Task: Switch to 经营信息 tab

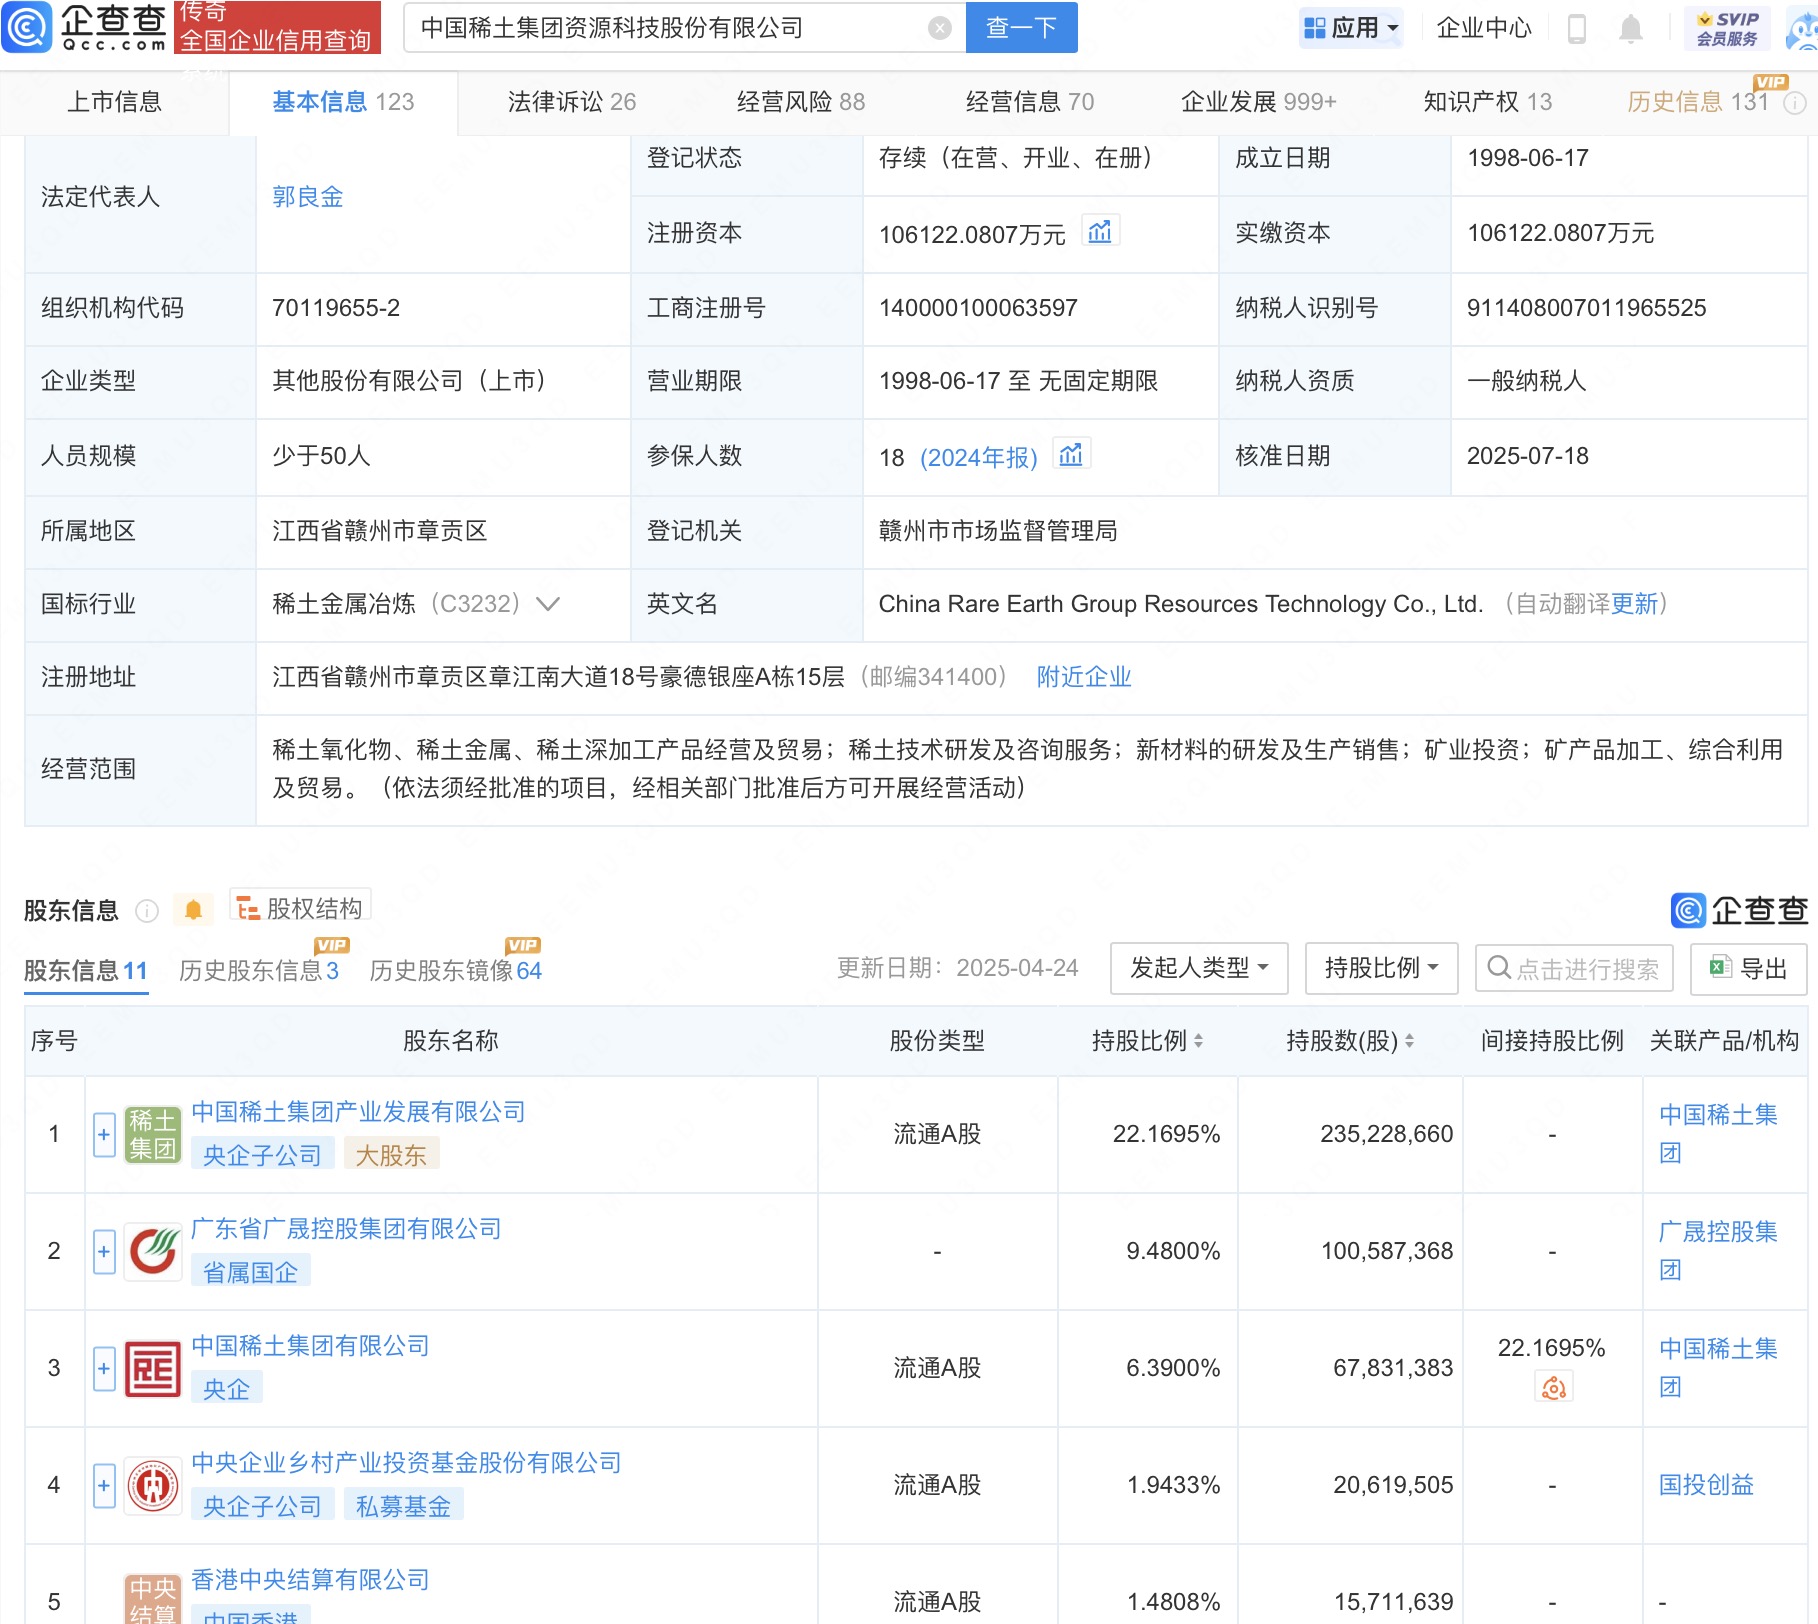Action: point(1029,102)
